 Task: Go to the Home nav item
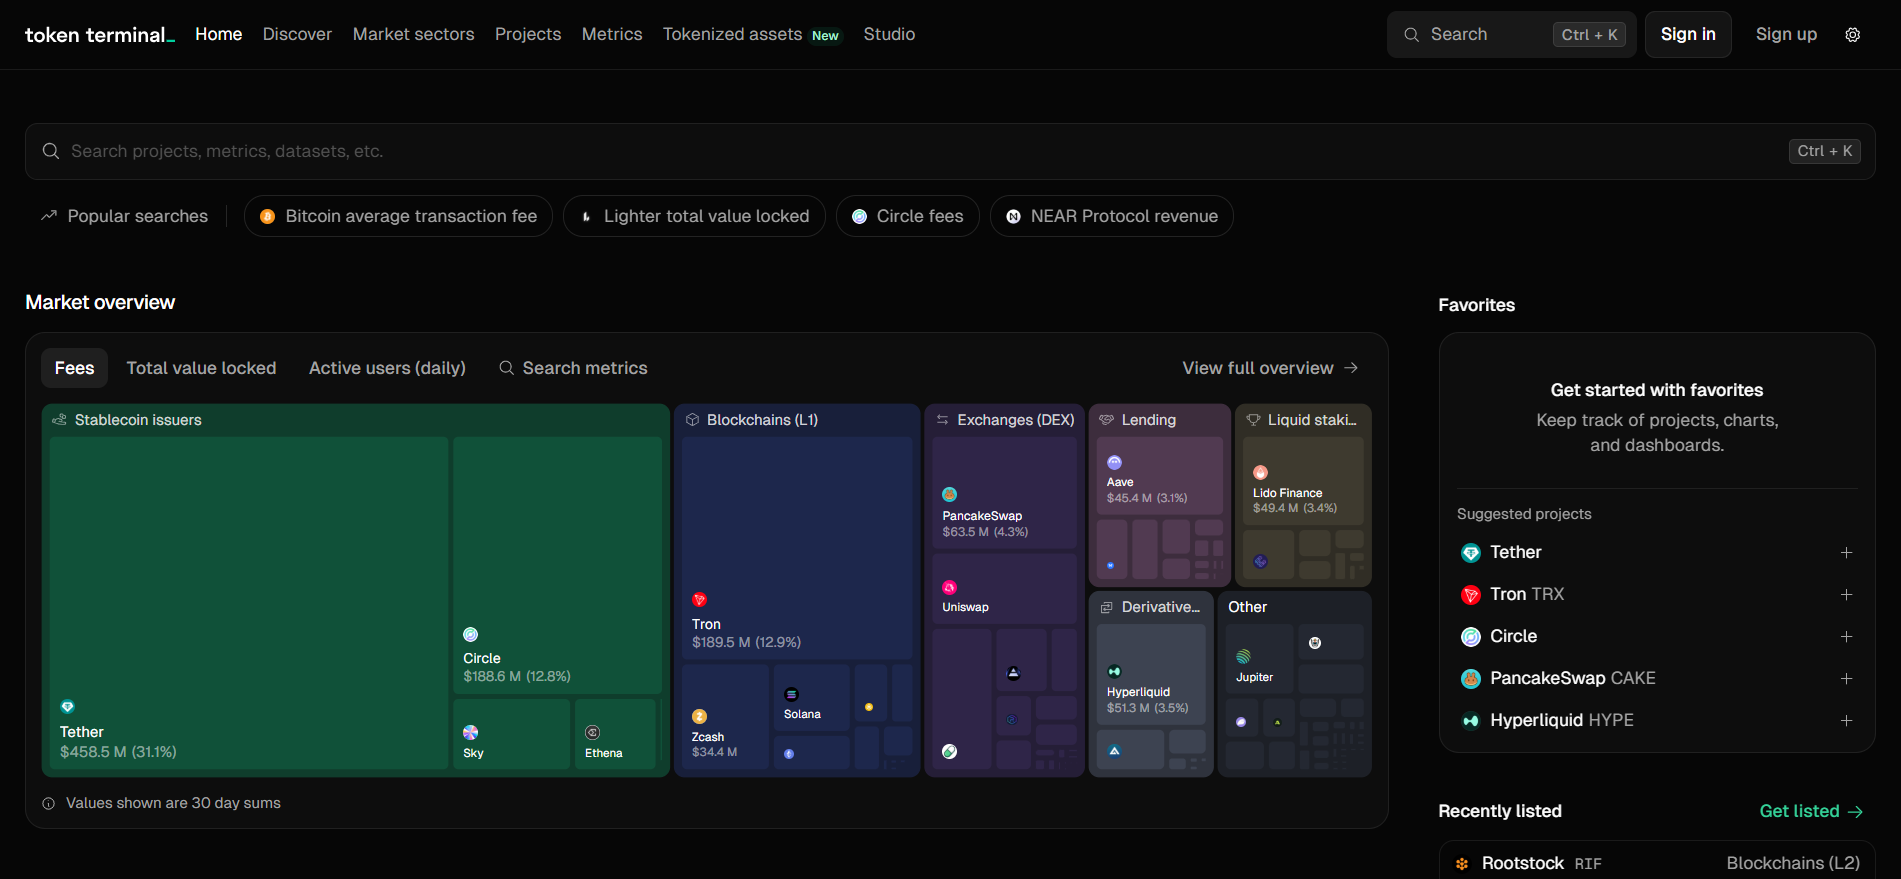219,34
